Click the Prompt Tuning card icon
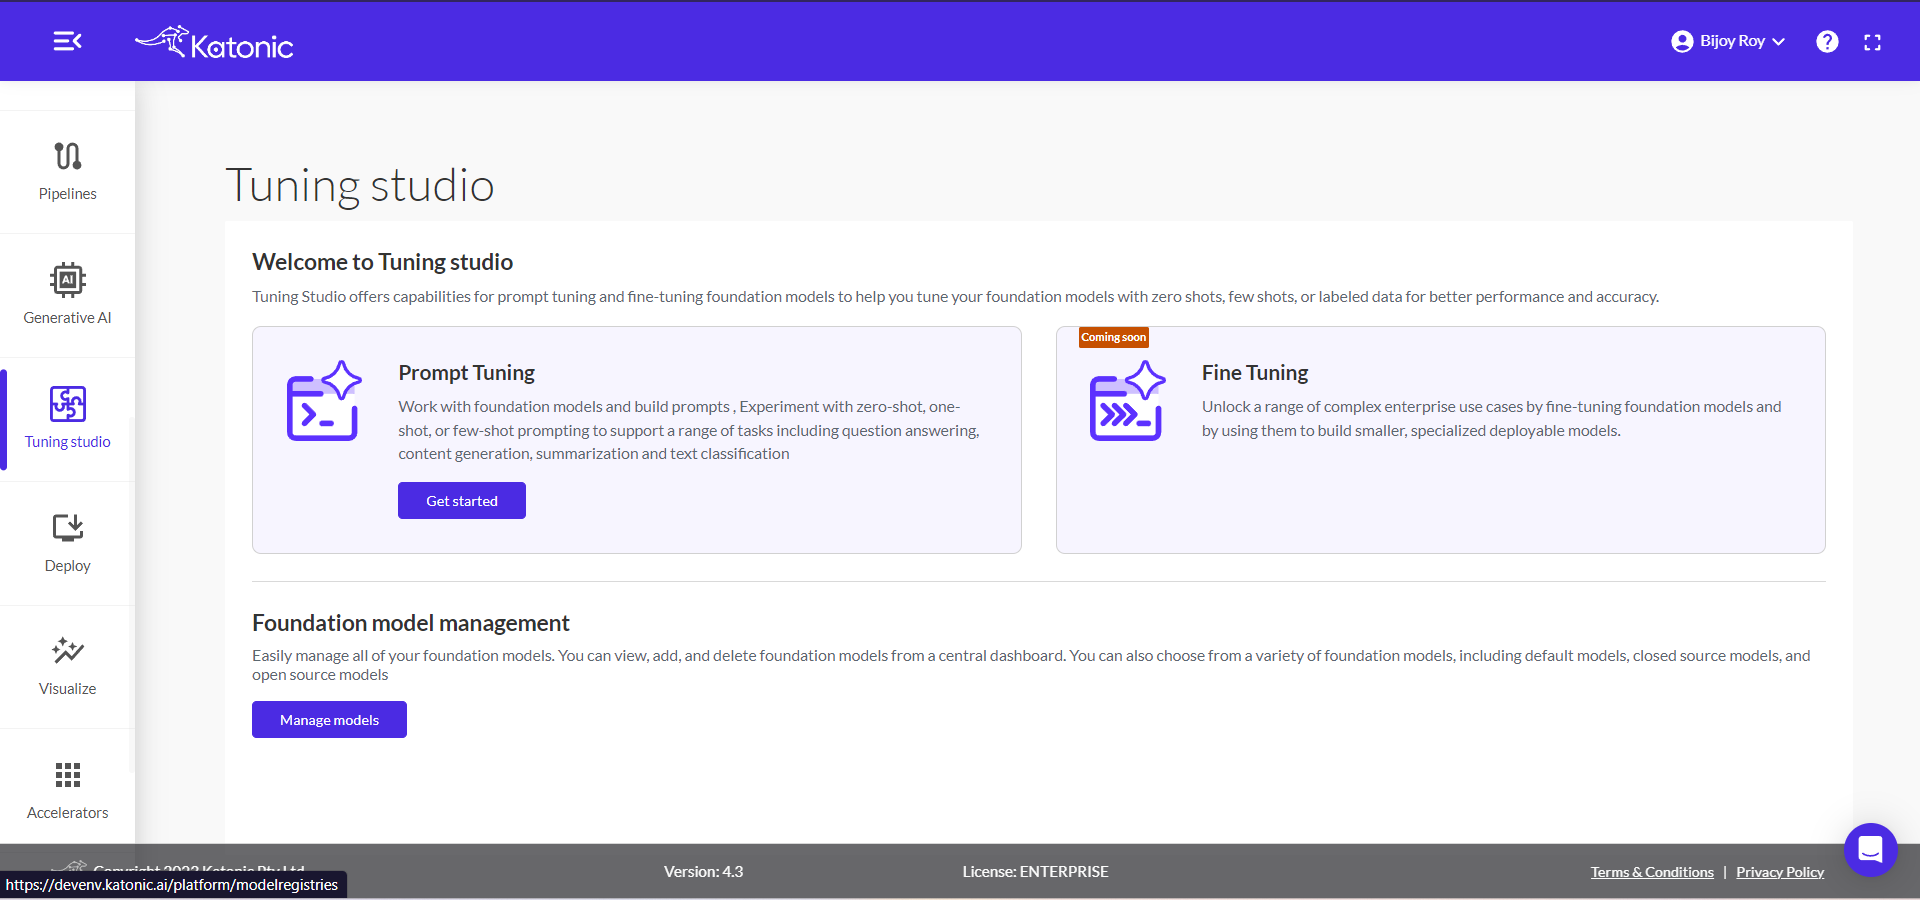This screenshot has width=1920, height=900. (324, 401)
